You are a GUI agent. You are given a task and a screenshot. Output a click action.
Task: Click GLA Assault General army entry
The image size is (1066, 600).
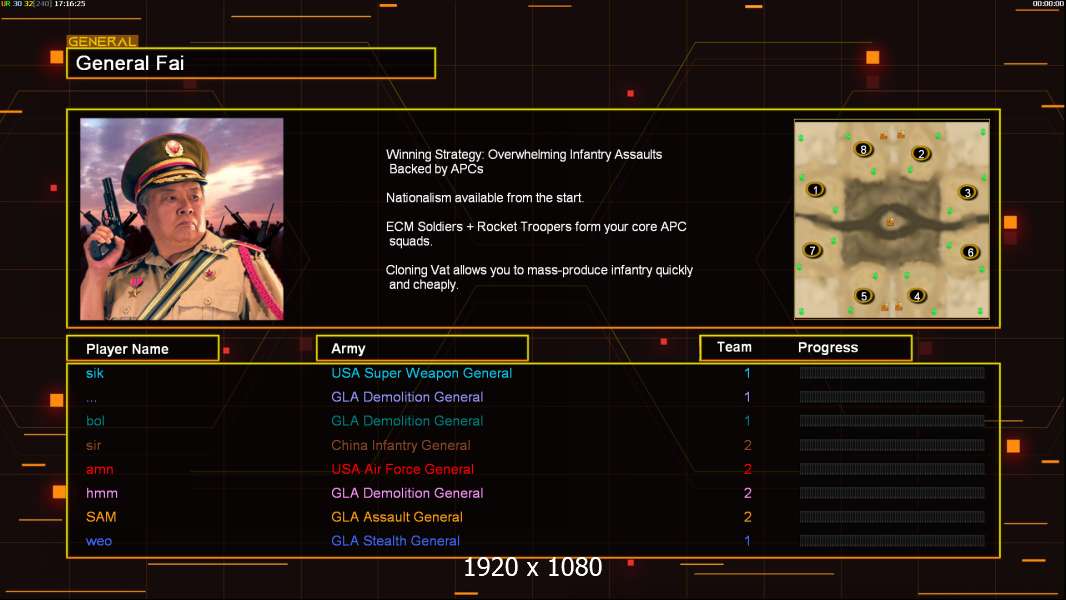397,517
